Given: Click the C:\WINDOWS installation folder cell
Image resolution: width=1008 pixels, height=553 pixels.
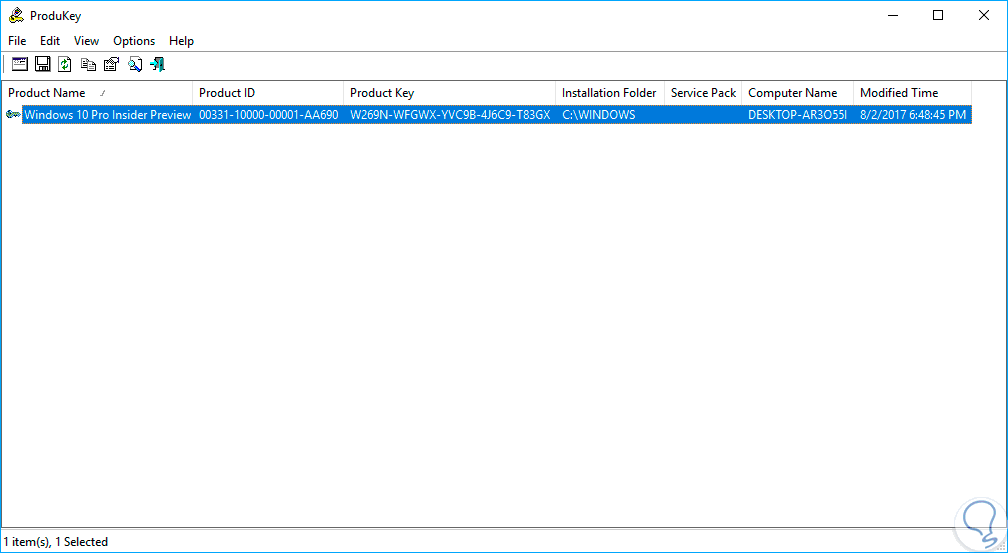Looking at the screenshot, I should coord(598,114).
